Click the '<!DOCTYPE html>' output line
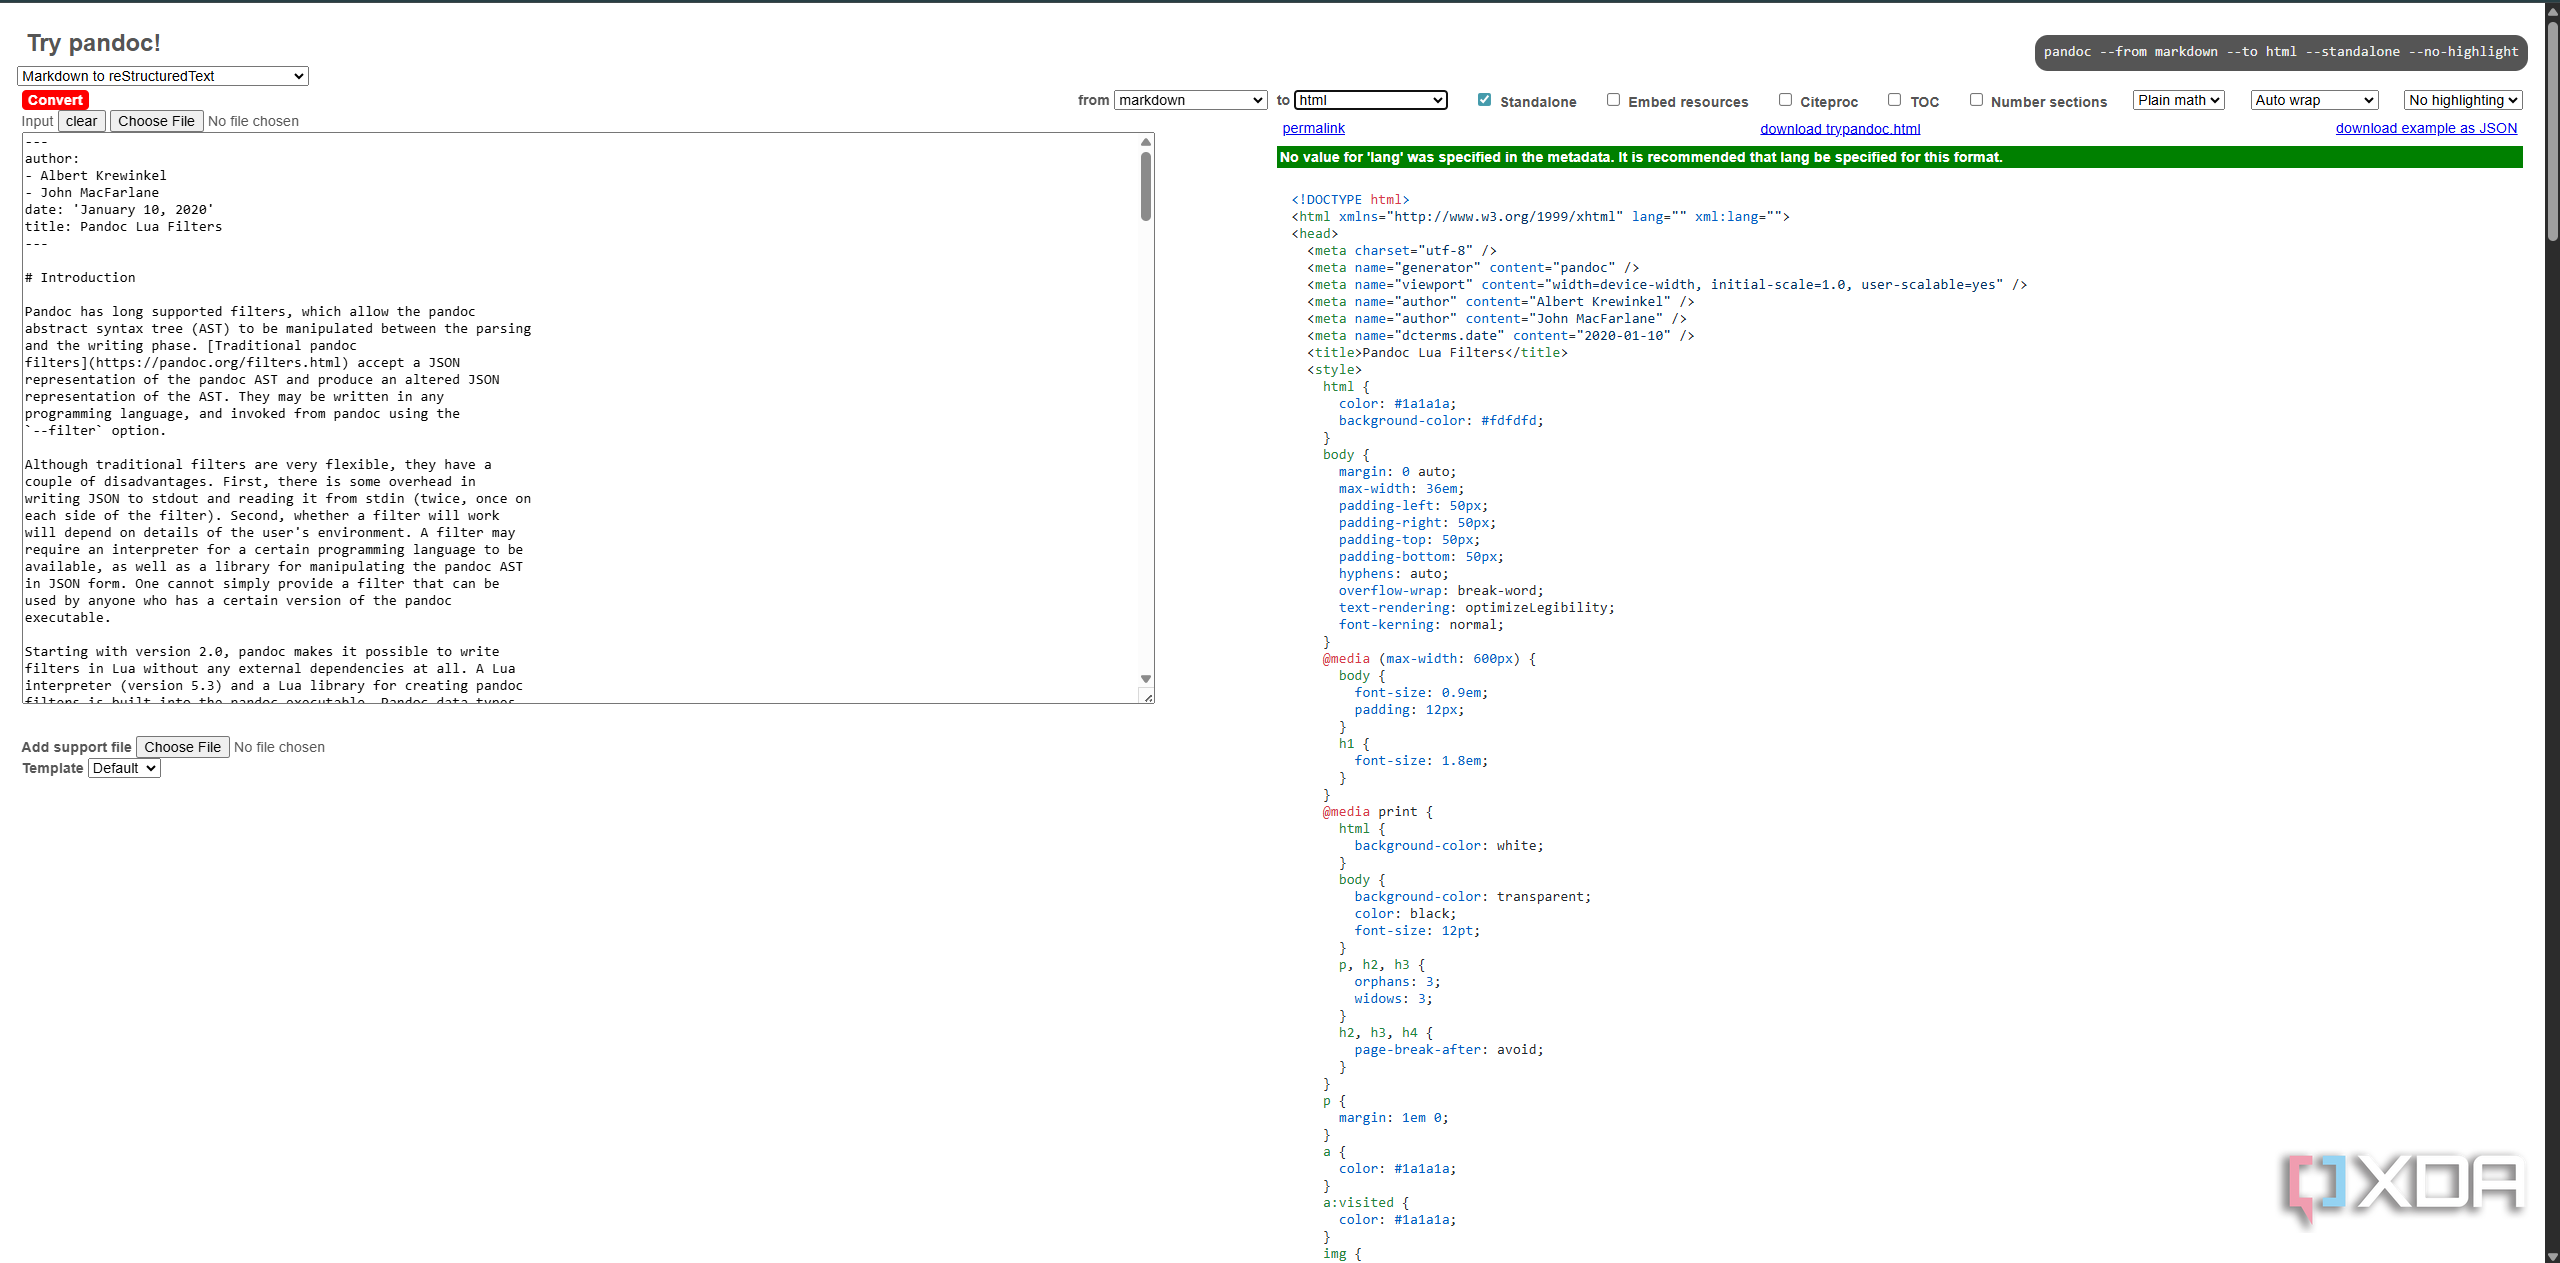This screenshot has width=2560, height=1263. (x=1350, y=200)
